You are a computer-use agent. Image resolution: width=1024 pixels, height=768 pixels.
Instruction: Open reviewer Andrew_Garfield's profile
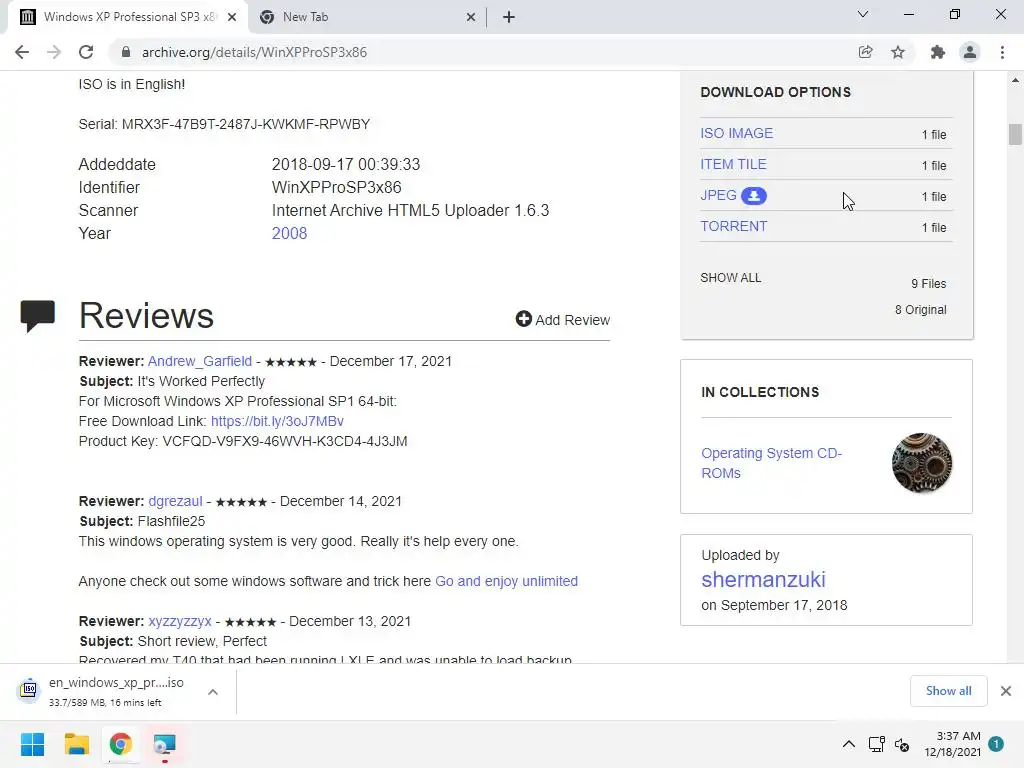coord(200,361)
